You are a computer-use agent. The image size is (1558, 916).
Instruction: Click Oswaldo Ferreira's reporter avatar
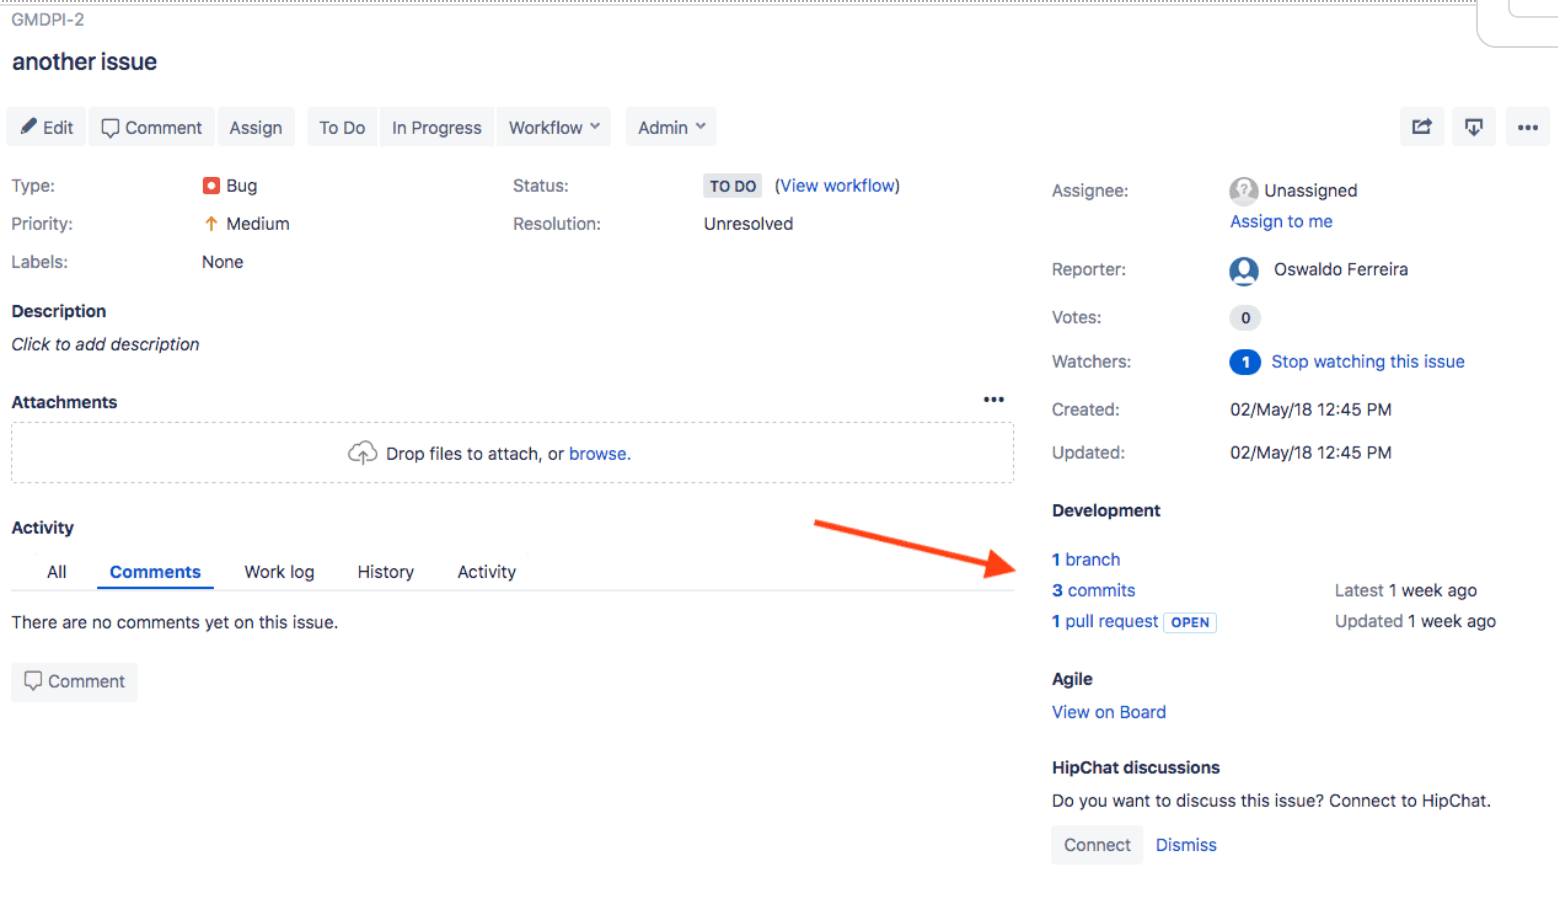pos(1242,270)
